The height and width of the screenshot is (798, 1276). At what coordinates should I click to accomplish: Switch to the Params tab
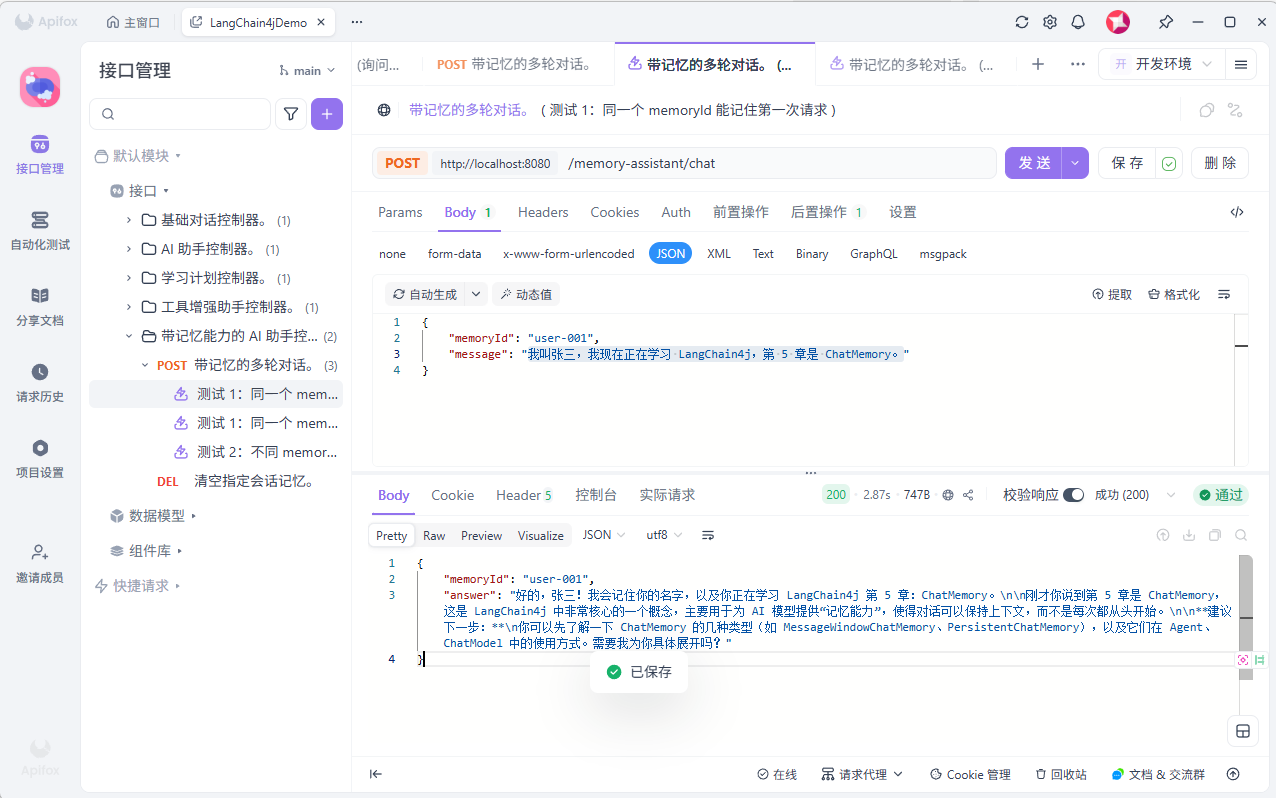(x=400, y=212)
